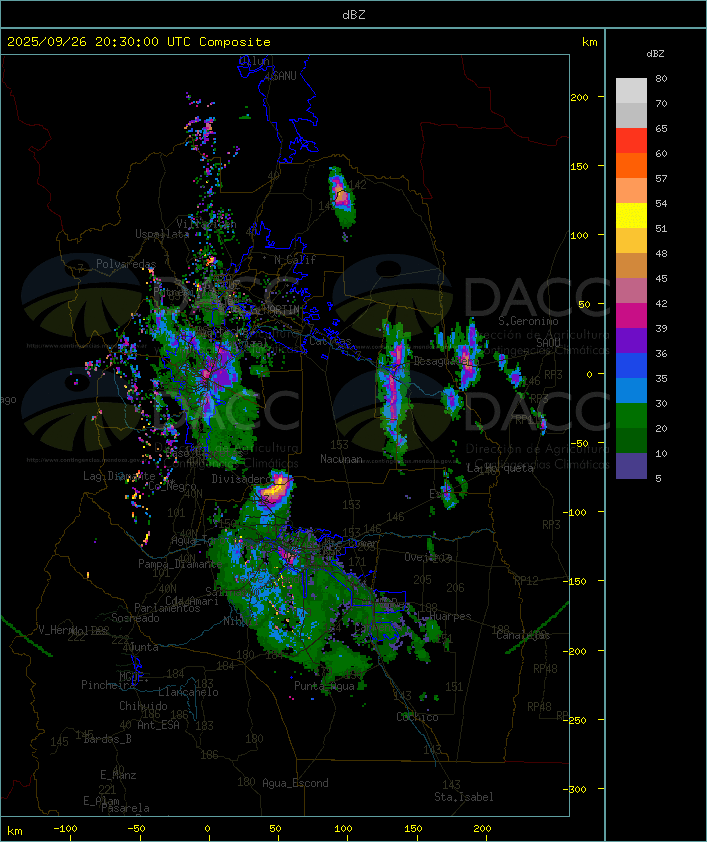Image resolution: width=707 pixels, height=842 pixels.
Task: Click the Agua_Escond place label
Action: [x=295, y=783]
